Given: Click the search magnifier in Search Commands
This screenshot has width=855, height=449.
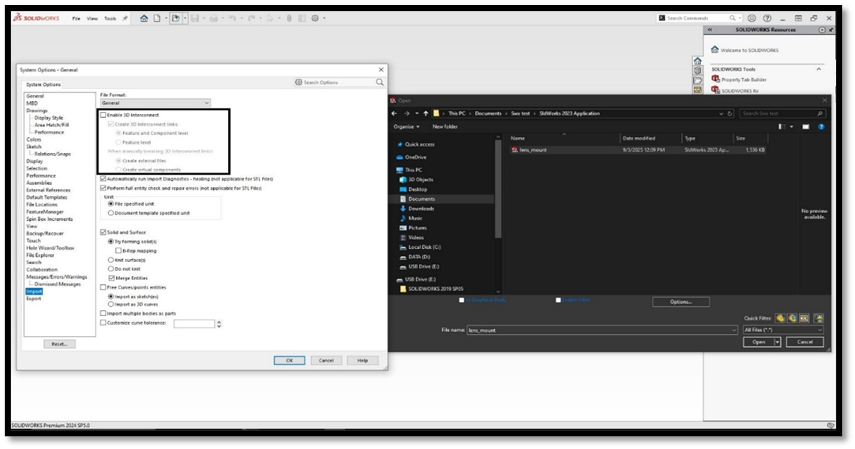Looking at the screenshot, I should pyautogui.click(x=732, y=18).
